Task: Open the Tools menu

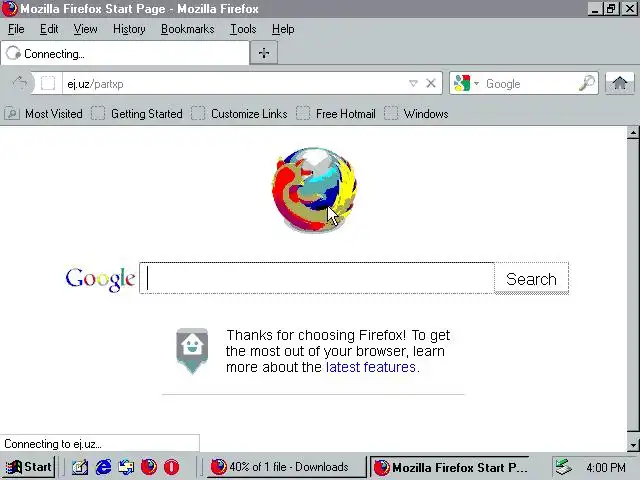Action: [243, 29]
